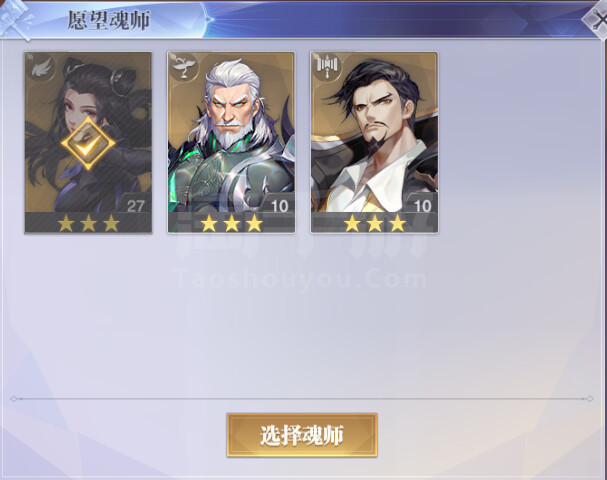Click the 愿望魂师 title text
Viewport: 607px width, 480px height.
pos(108,21)
